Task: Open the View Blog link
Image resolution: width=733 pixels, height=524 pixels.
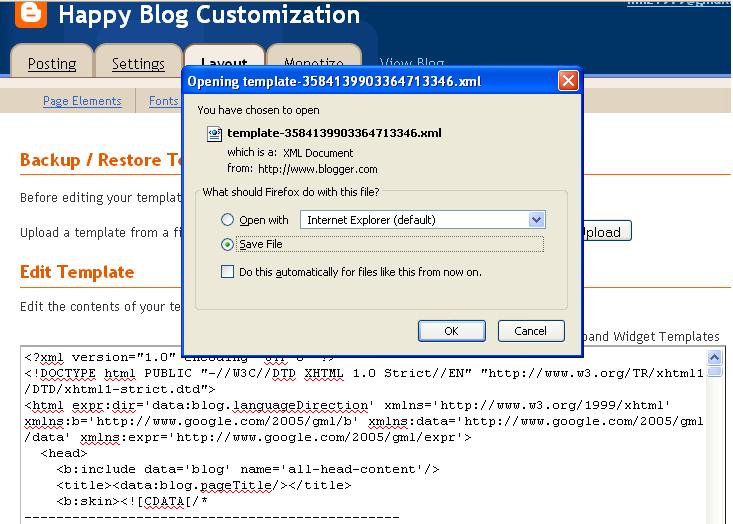Action: pos(412,62)
